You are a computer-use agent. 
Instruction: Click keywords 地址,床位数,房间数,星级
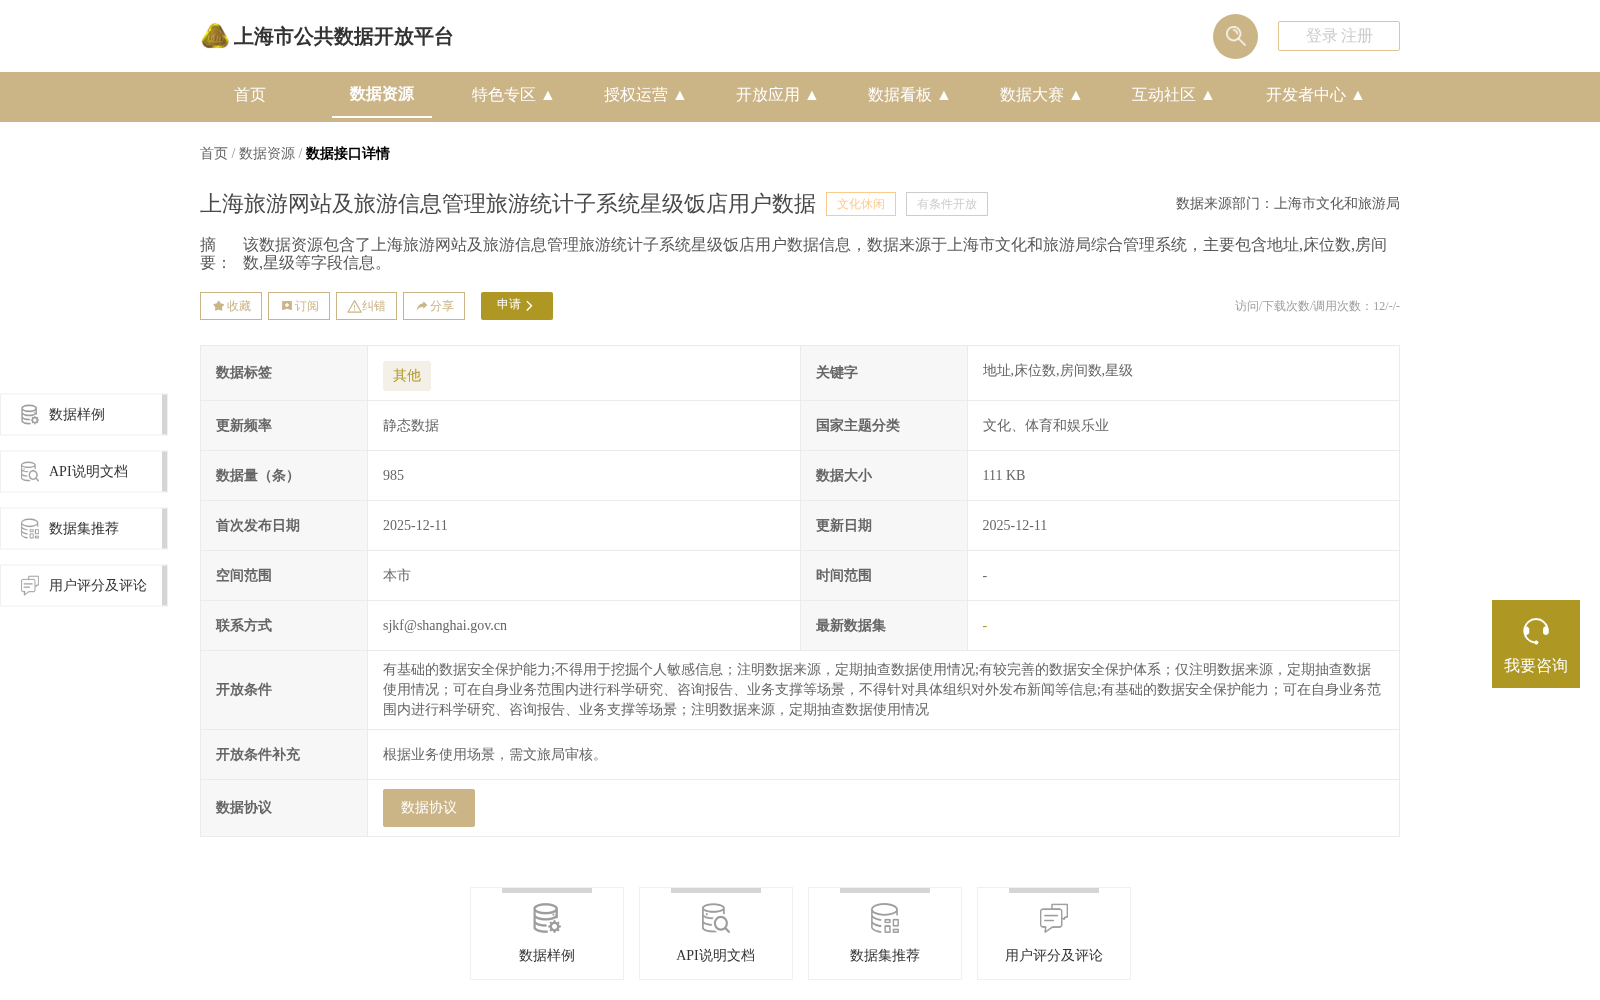pos(1058,371)
